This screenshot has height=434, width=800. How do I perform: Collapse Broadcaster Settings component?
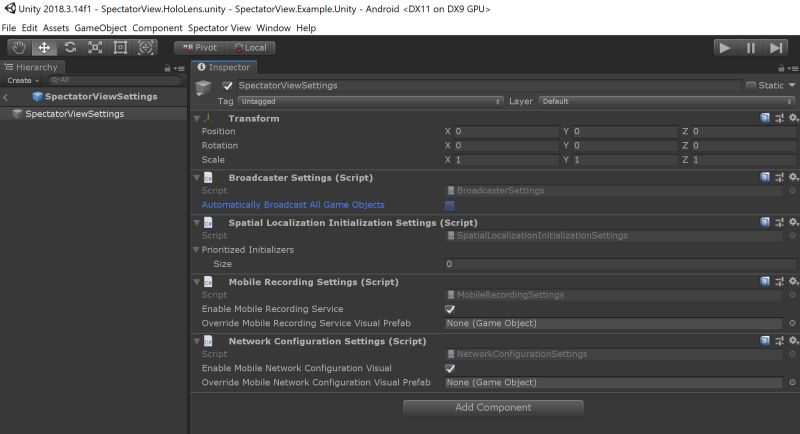point(196,177)
